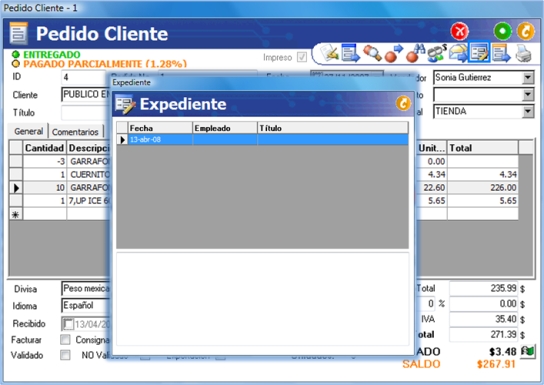Click the red X cancel button
The image size is (544, 385).
[x=460, y=32]
